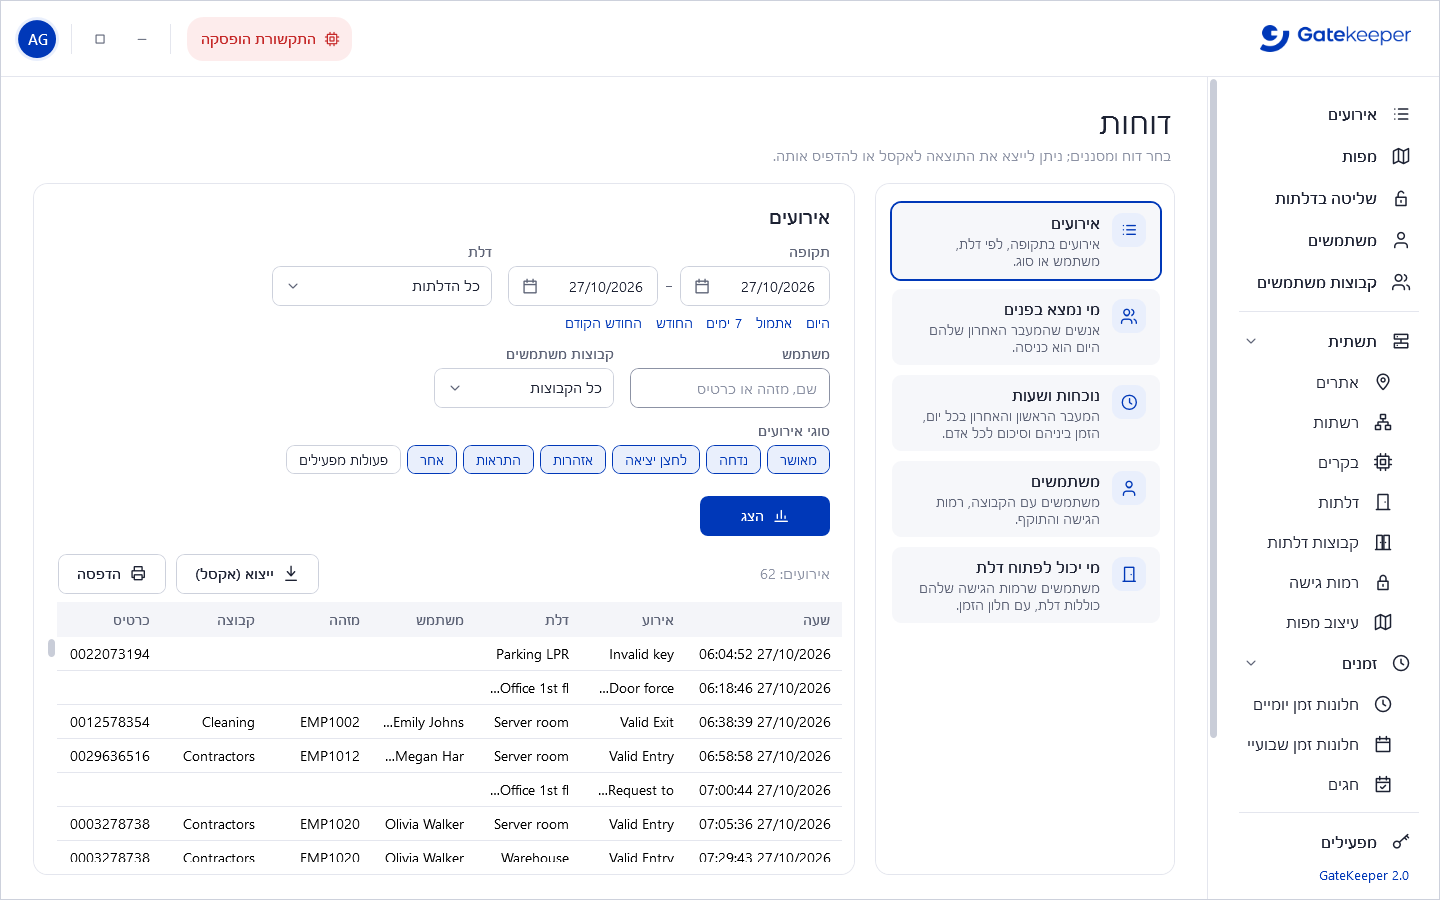Set period to 7 ימים link
Viewport: 1440px width, 900px height.
(724, 323)
